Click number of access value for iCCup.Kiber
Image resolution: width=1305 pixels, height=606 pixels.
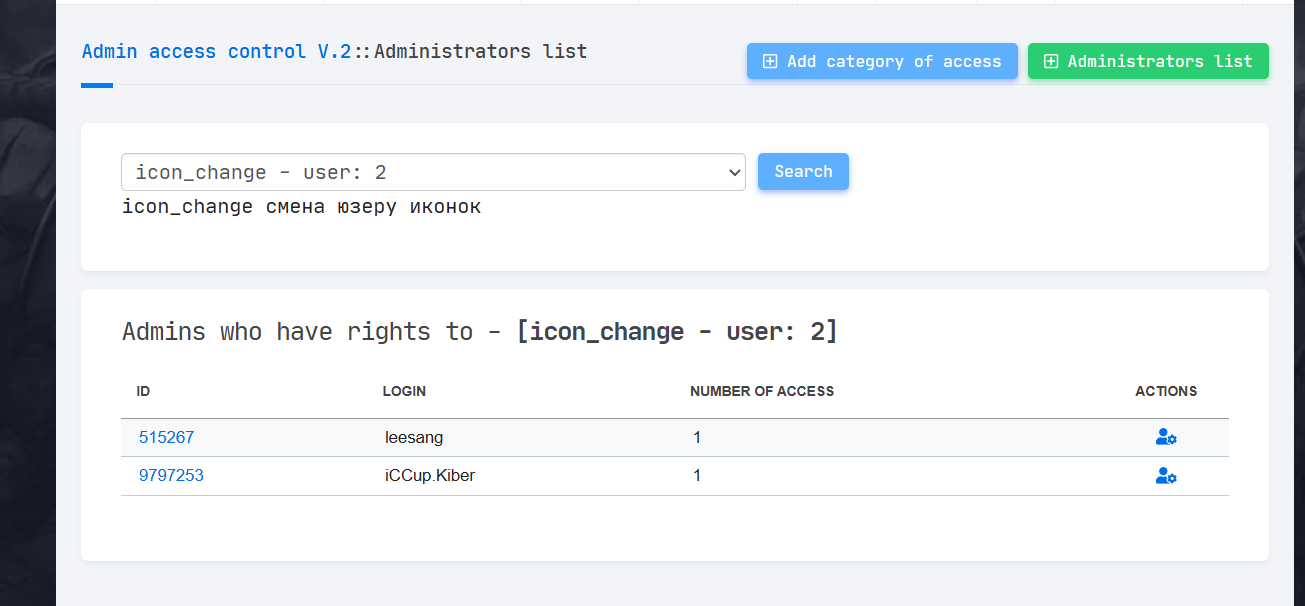point(697,476)
